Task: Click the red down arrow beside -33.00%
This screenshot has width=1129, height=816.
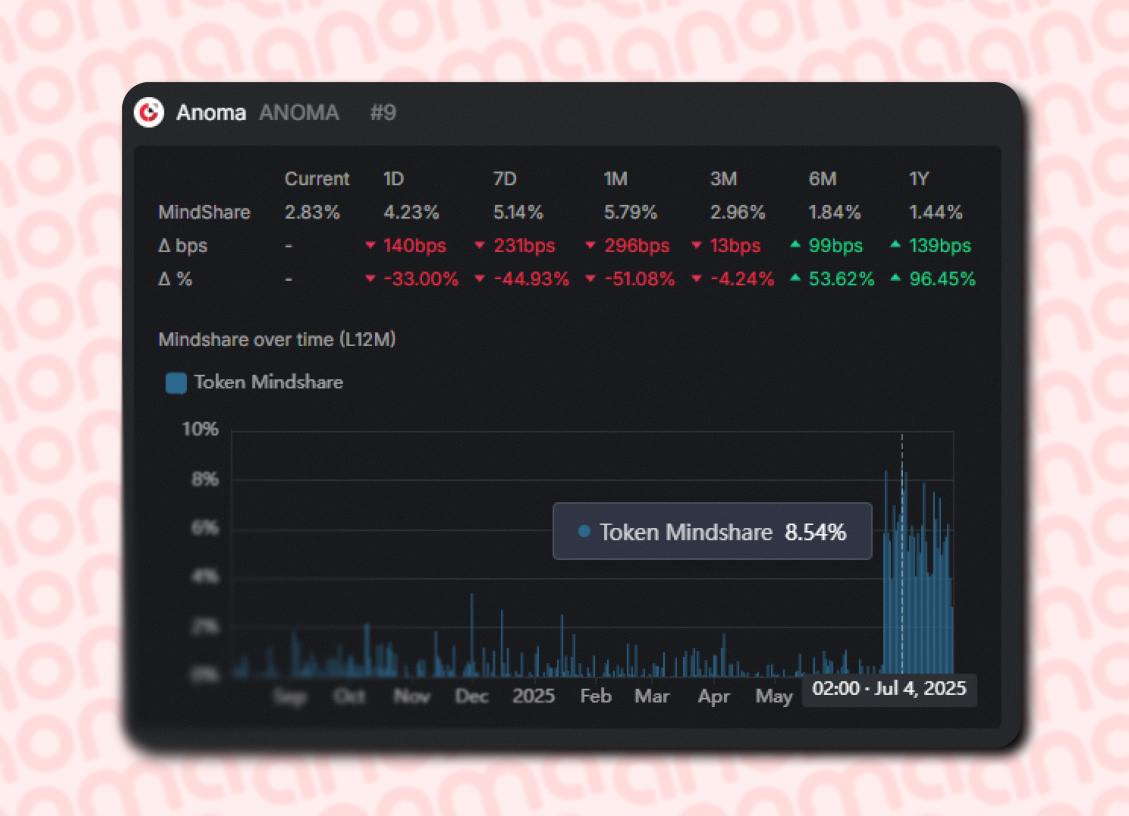Action: 370,279
